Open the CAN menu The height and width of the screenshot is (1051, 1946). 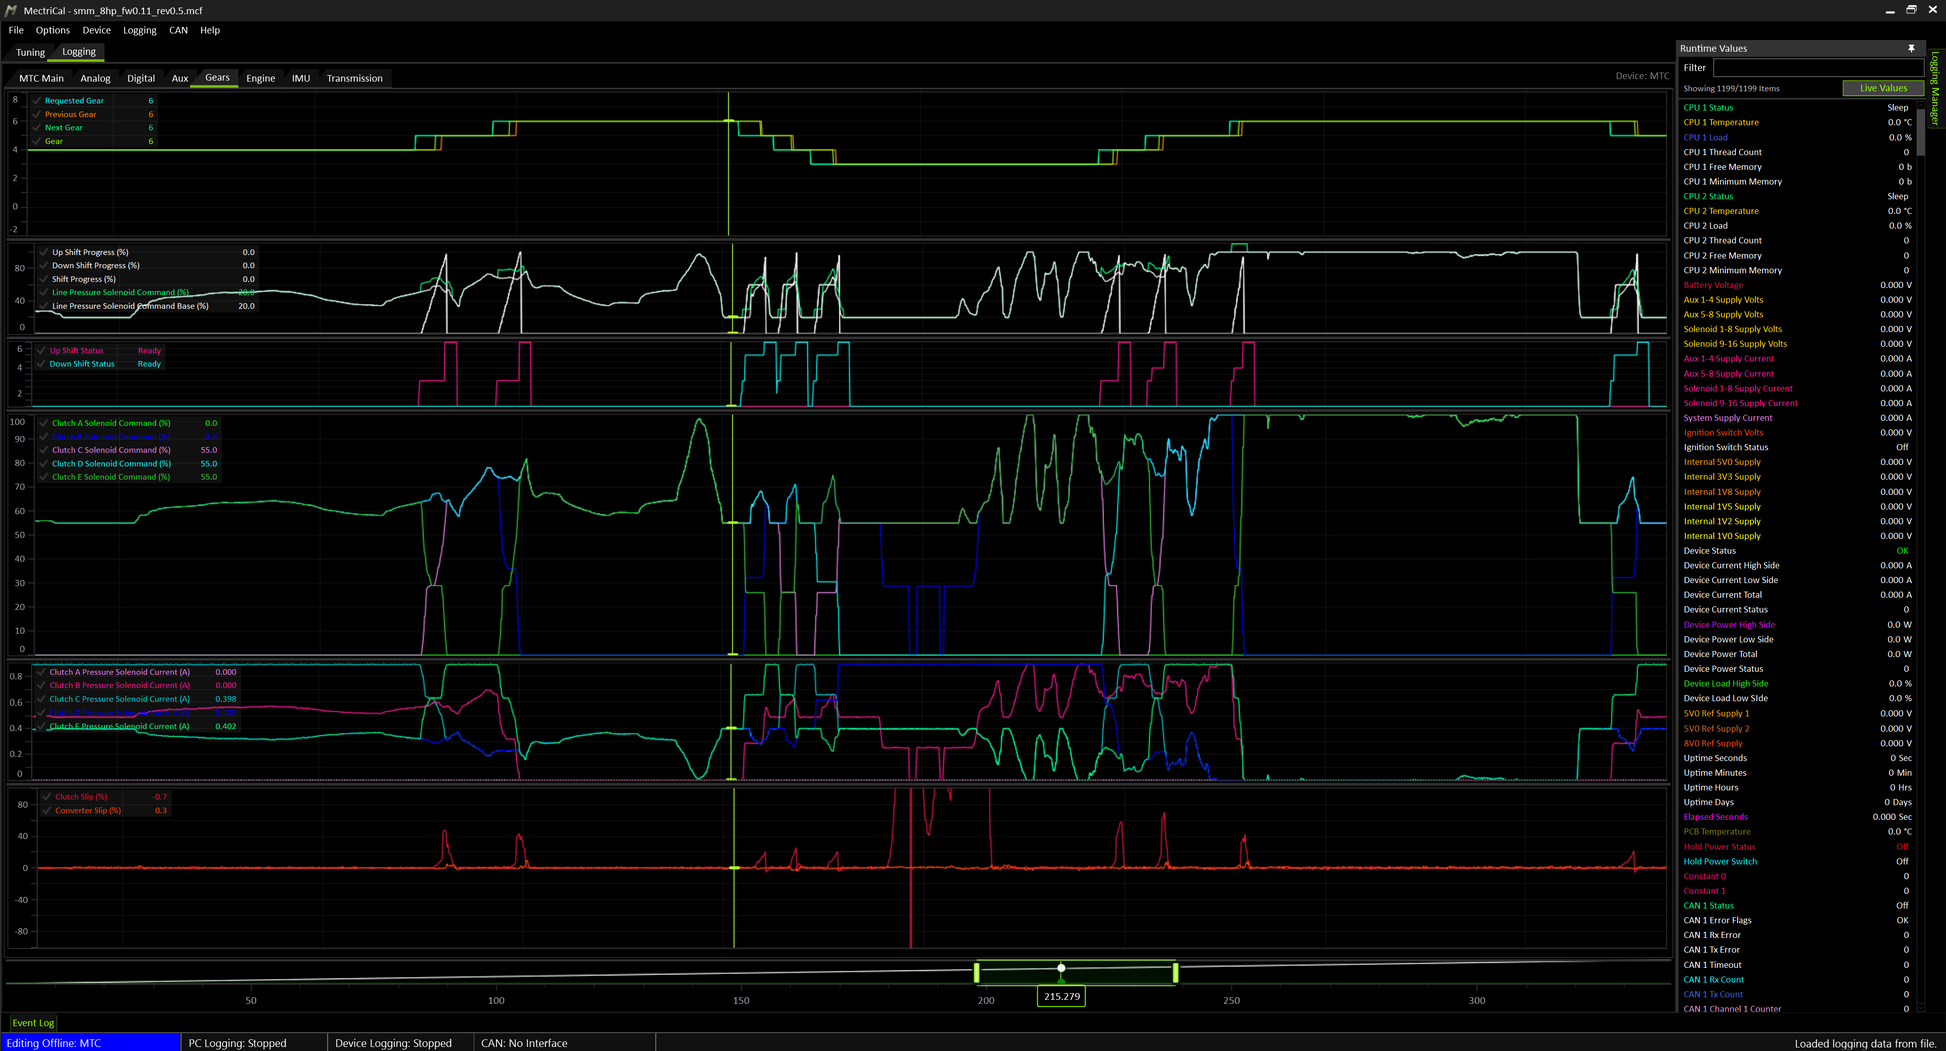tap(178, 30)
